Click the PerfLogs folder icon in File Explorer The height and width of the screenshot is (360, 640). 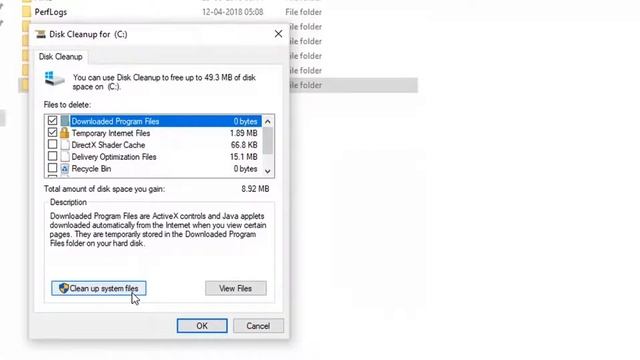(27, 11)
